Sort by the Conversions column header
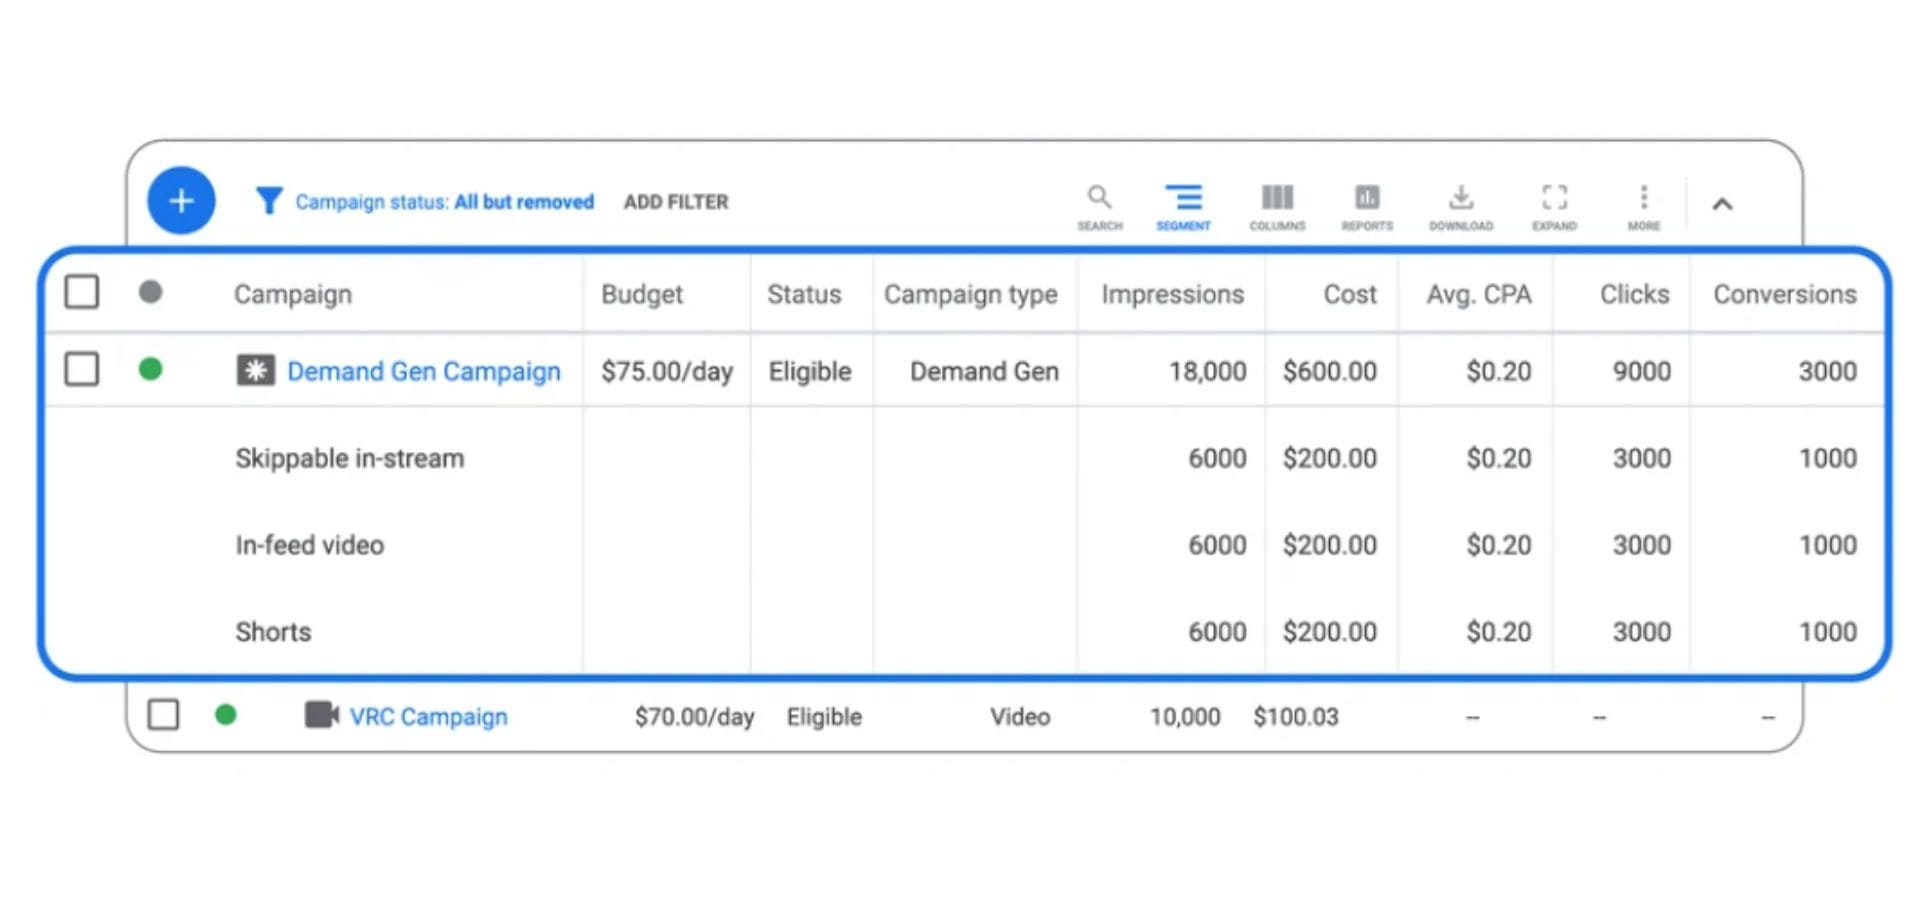The width and height of the screenshot is (1920, 910). click(1784, 294)
